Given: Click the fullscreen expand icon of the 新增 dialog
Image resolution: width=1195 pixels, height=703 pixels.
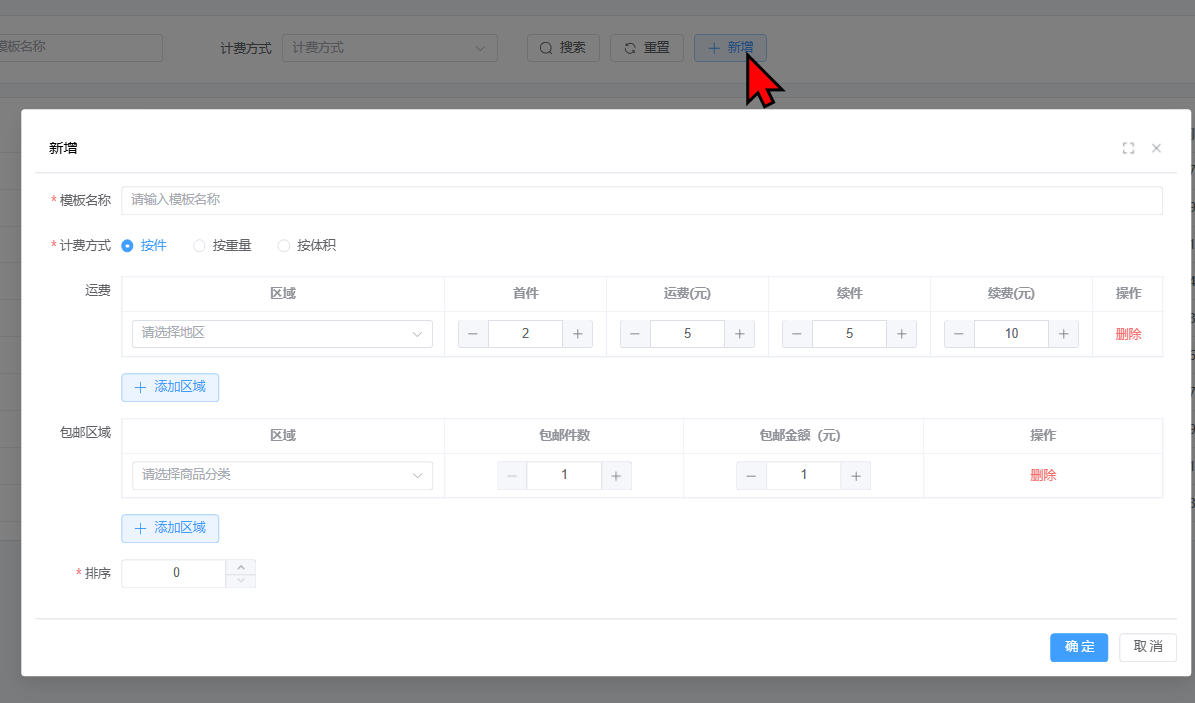Looking at the screenshot, I should (1128, 147).
